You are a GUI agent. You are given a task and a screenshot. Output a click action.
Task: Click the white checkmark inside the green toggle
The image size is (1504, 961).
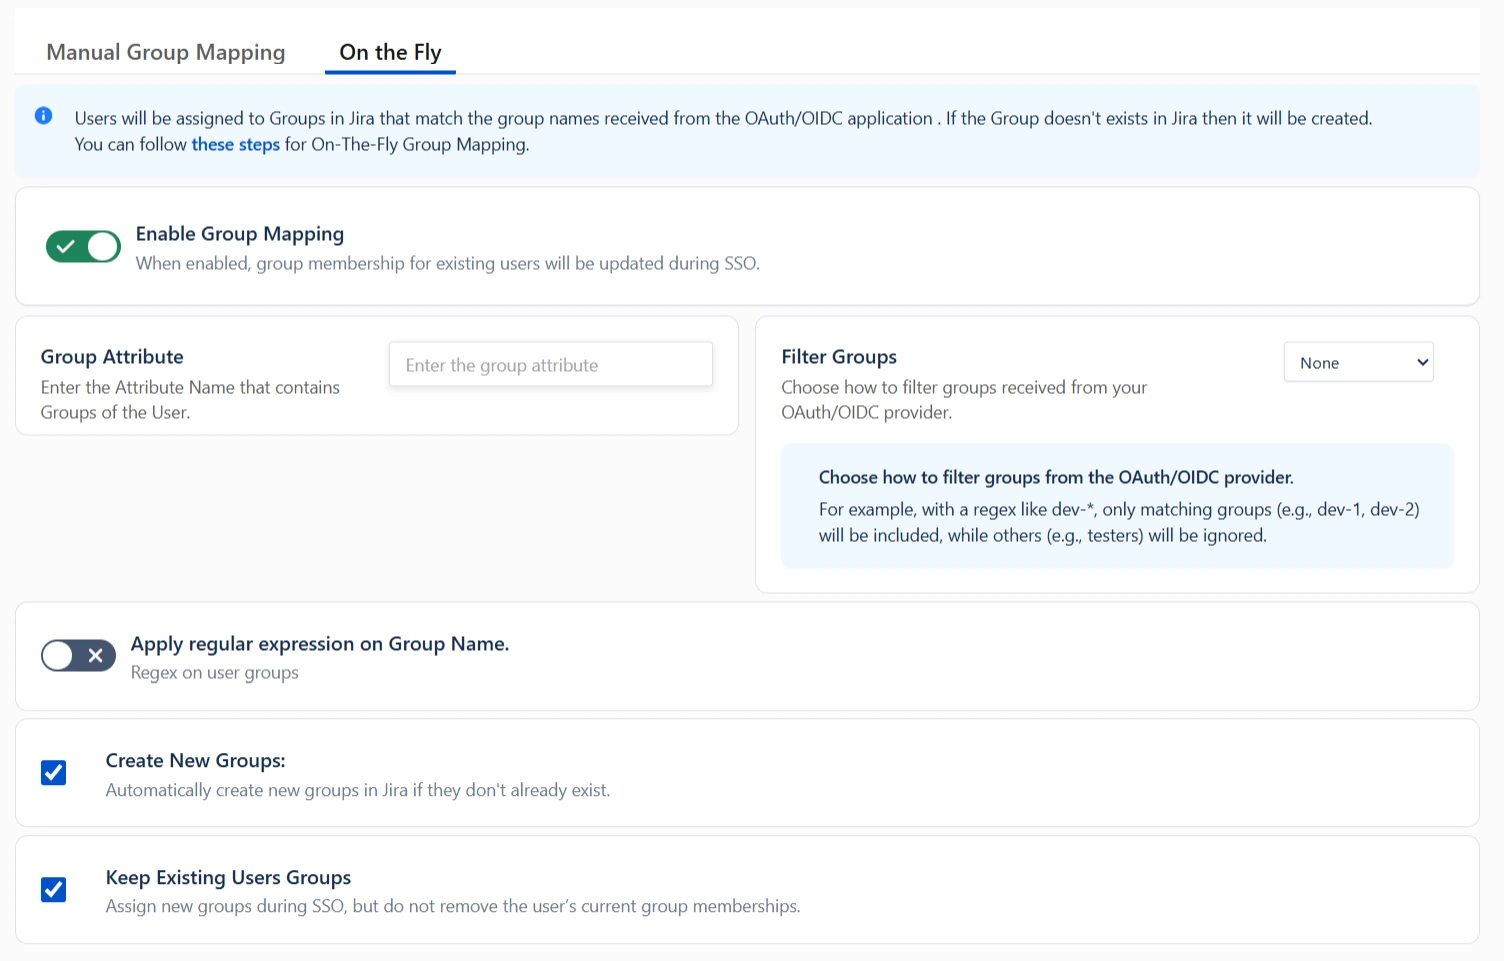(x=66, y=246)
